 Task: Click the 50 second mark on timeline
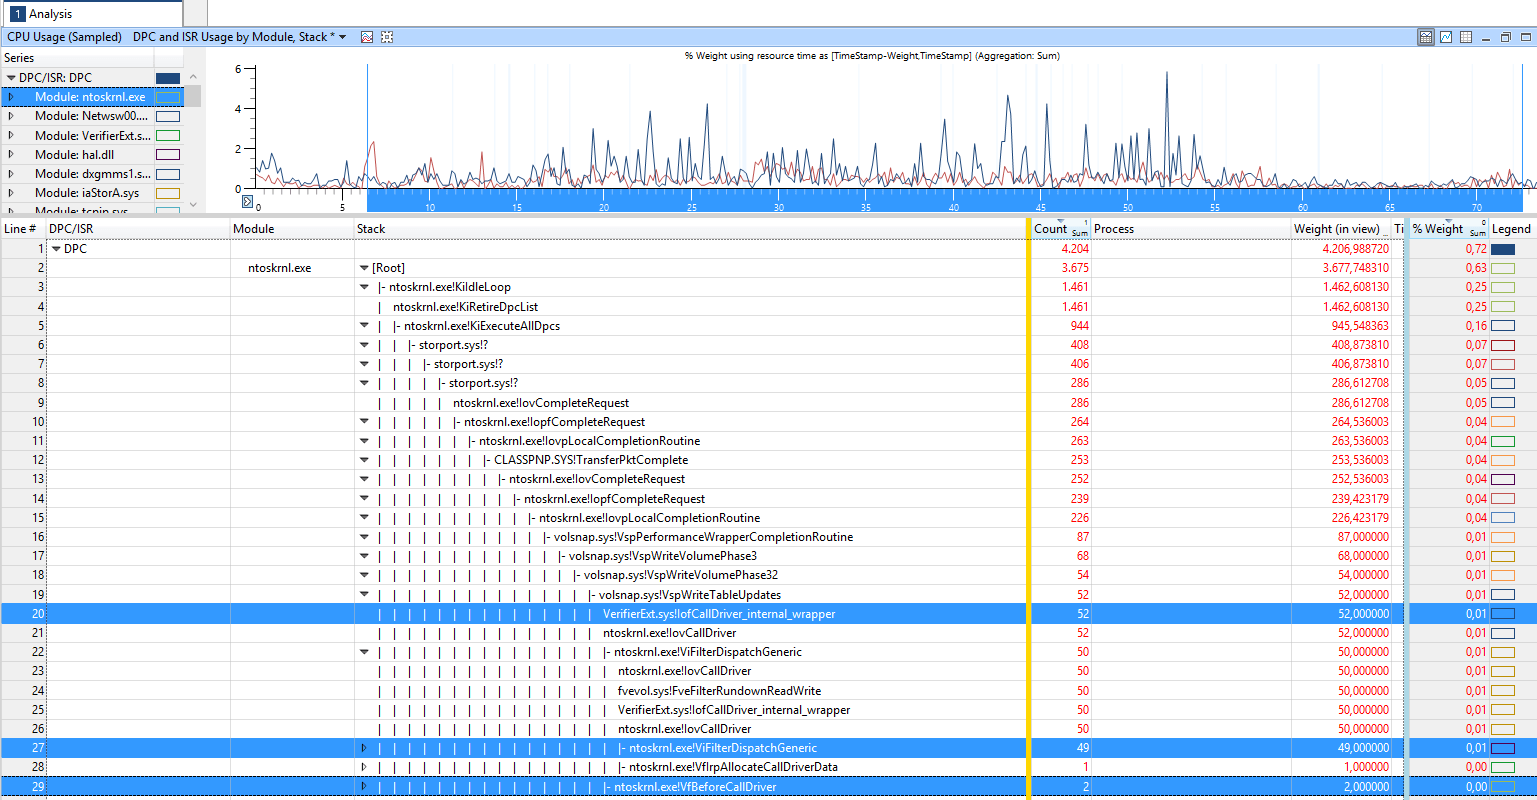(x=1127, y=206)
